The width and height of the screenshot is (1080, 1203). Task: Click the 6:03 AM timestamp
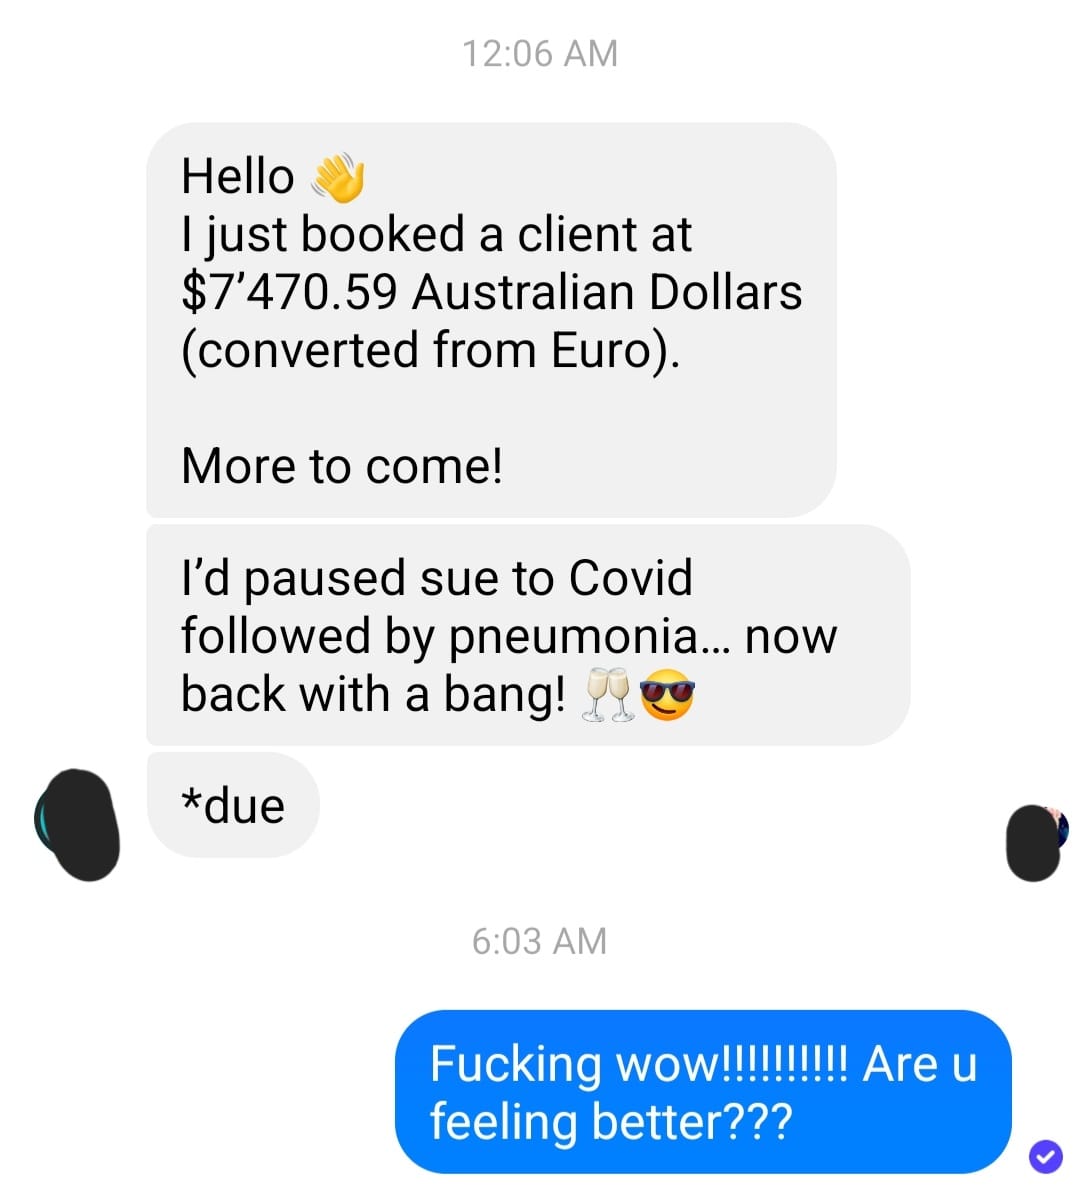(x=540, y=941)
